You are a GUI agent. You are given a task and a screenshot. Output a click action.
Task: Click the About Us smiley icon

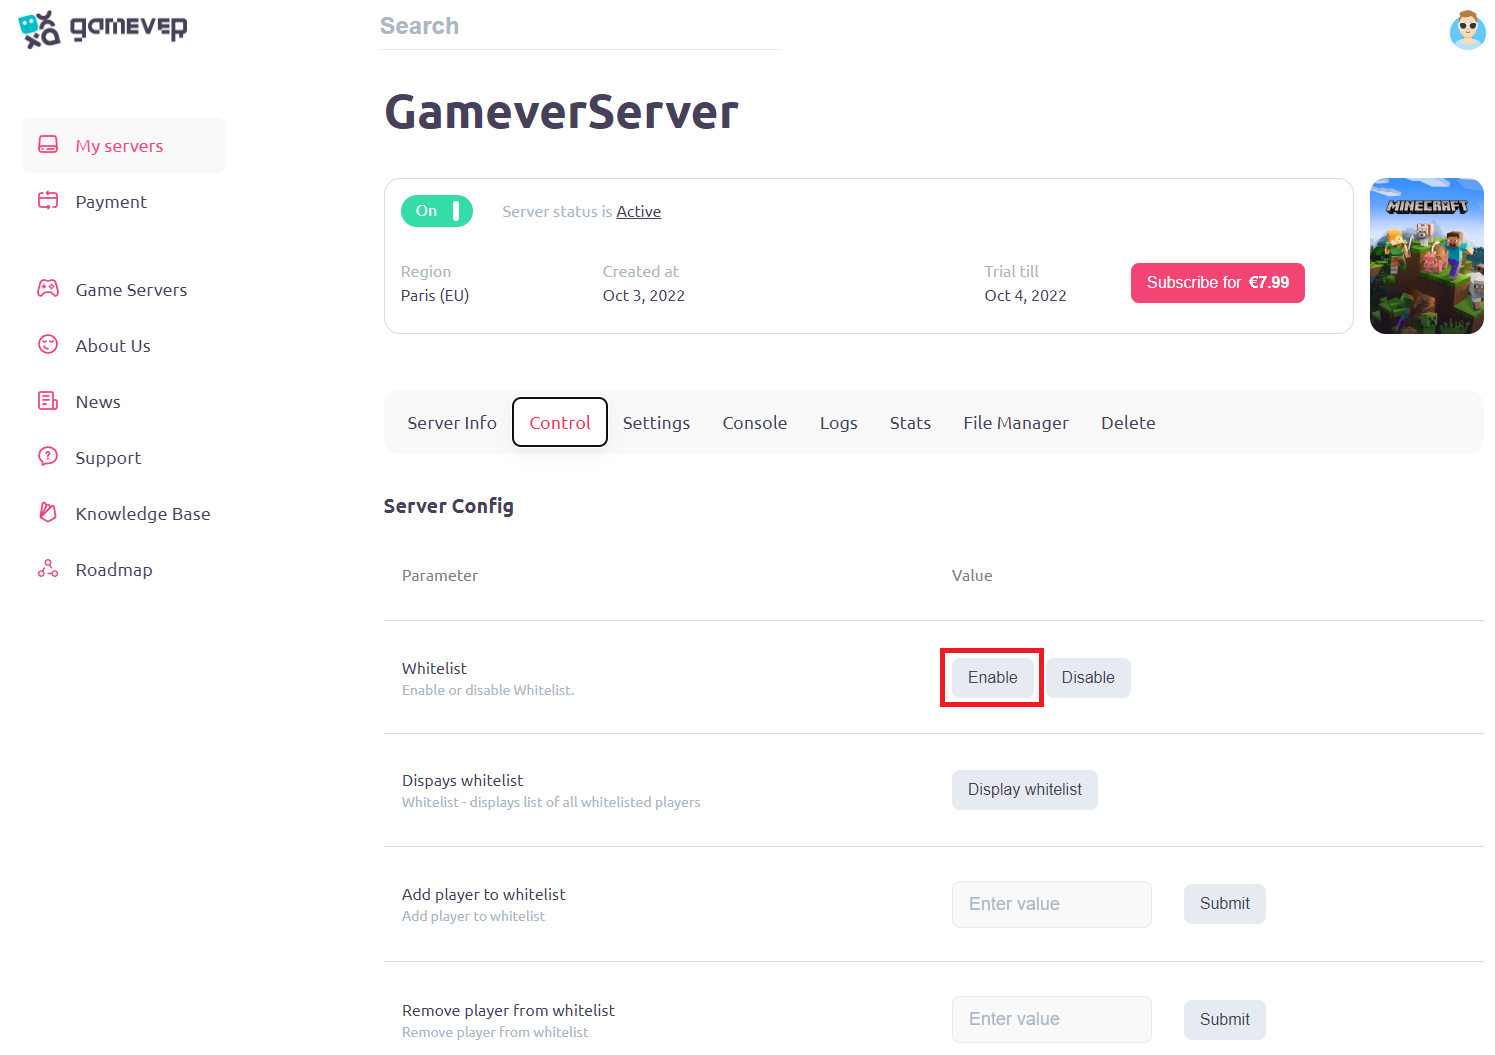(x=47, y=345)
